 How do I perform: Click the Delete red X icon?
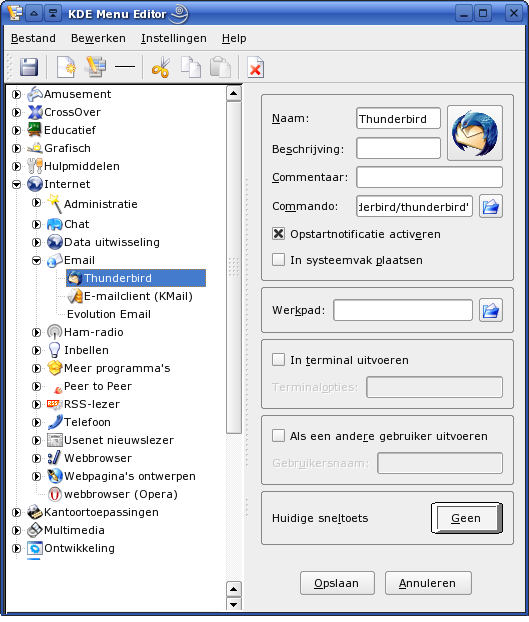tap(255, 67)
